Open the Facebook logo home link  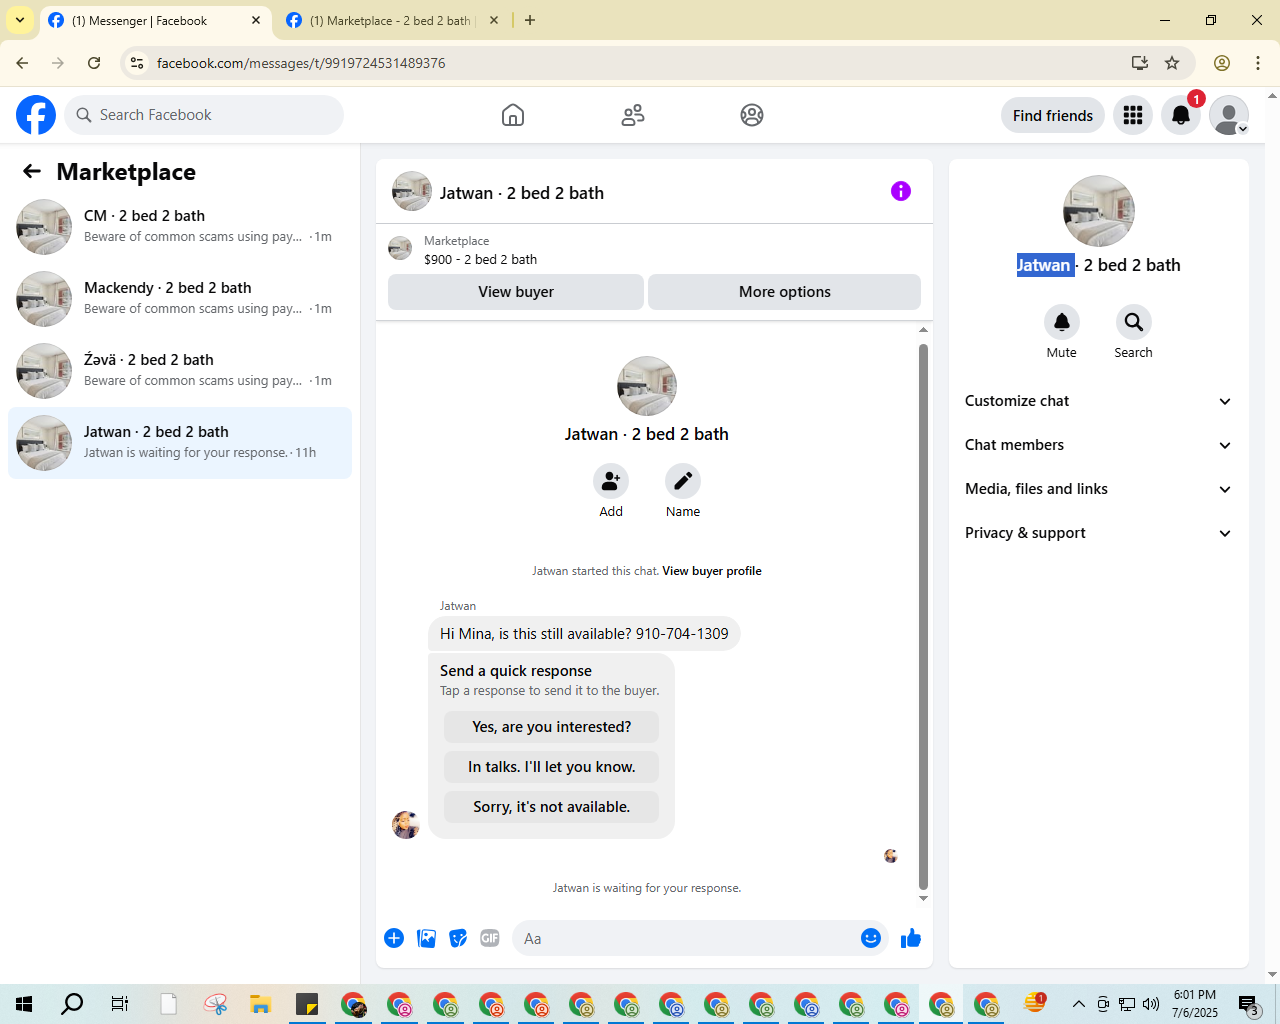pyautogui.click(x=36, y=115)
